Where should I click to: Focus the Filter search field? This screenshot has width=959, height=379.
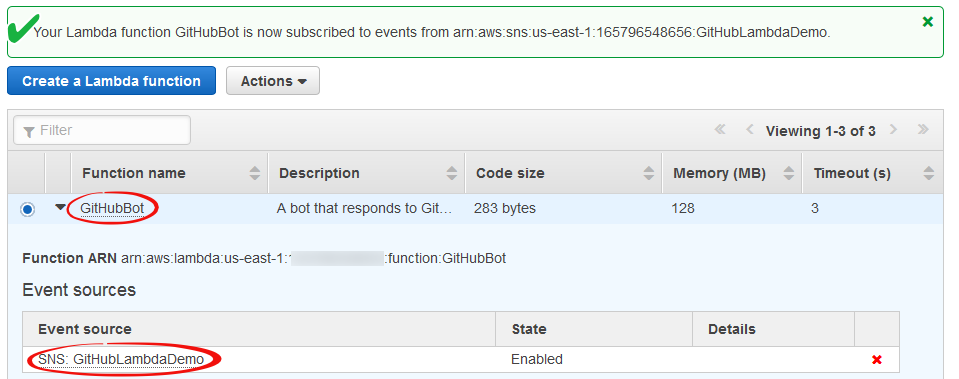tap(102, 130)
